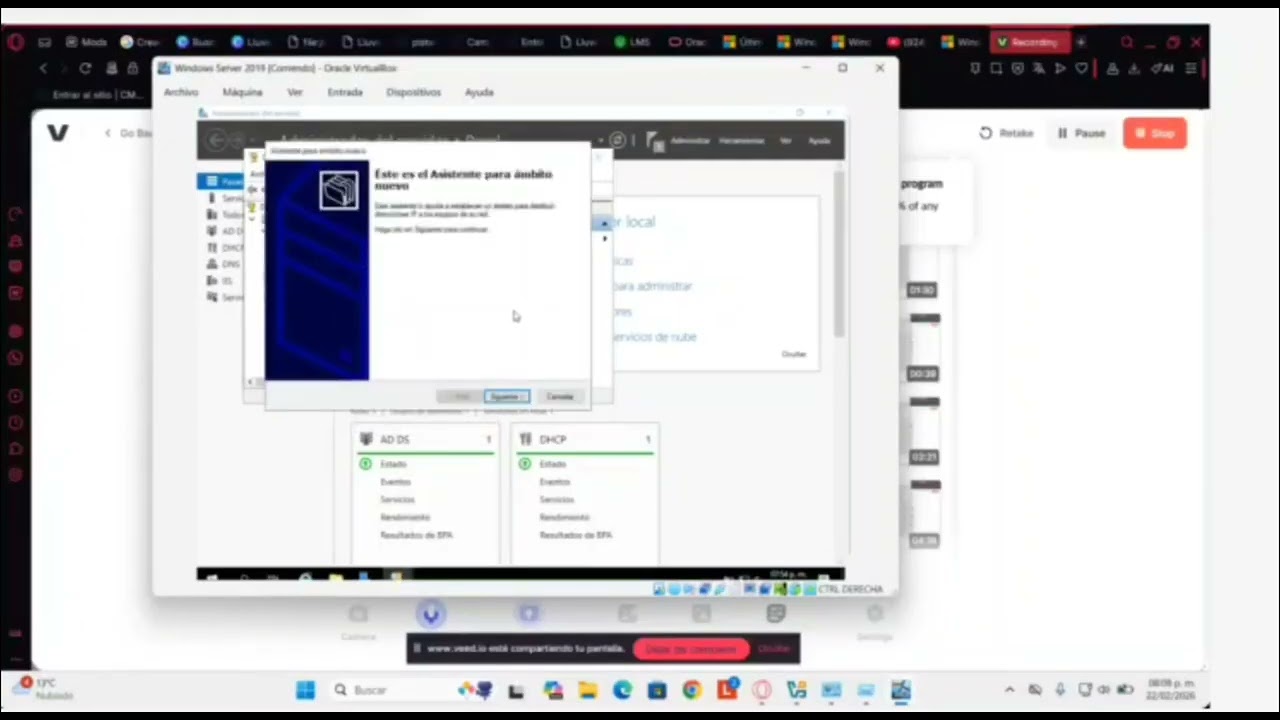1280x720 pixels.
Task: Click the browser reload icon
Action: tap(85, 68)
